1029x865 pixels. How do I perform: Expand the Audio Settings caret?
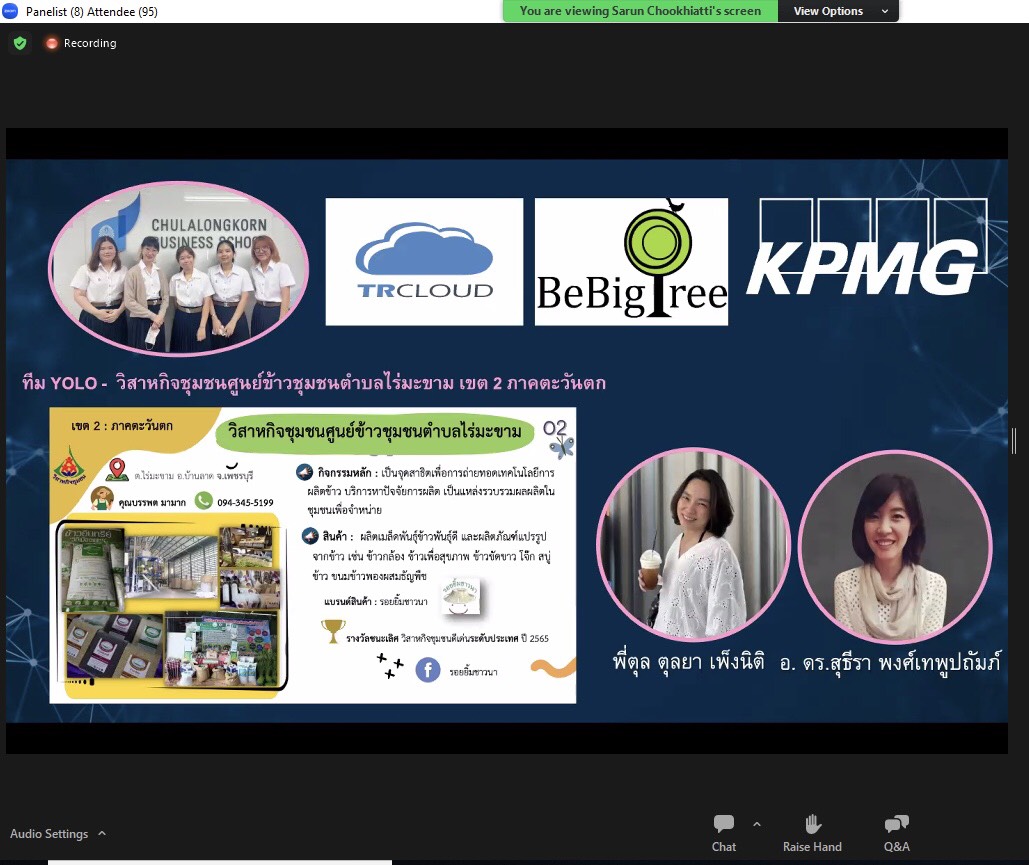(x=102, y=833)
